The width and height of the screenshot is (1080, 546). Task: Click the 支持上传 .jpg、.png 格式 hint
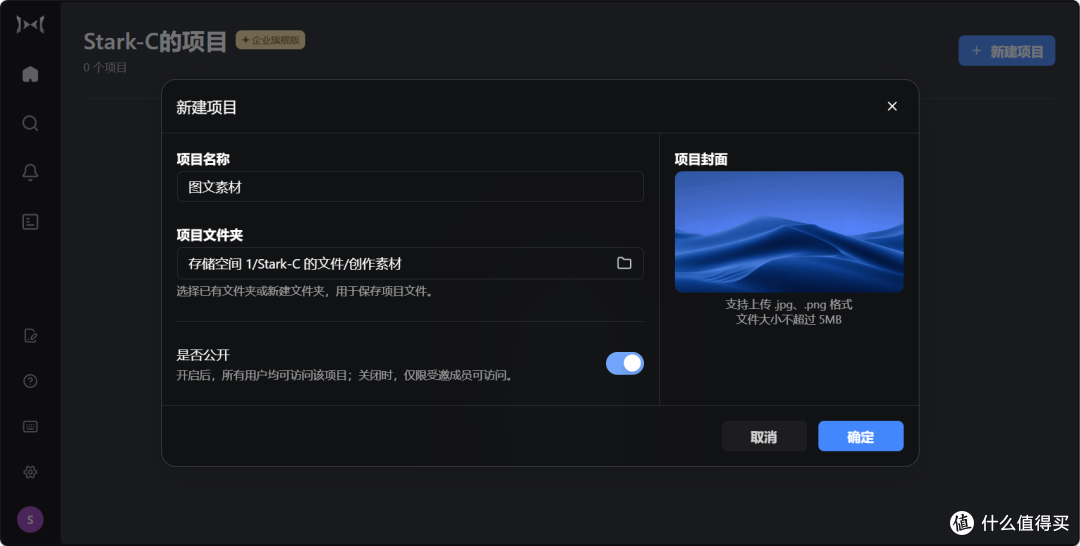click(x=789, y=304)
